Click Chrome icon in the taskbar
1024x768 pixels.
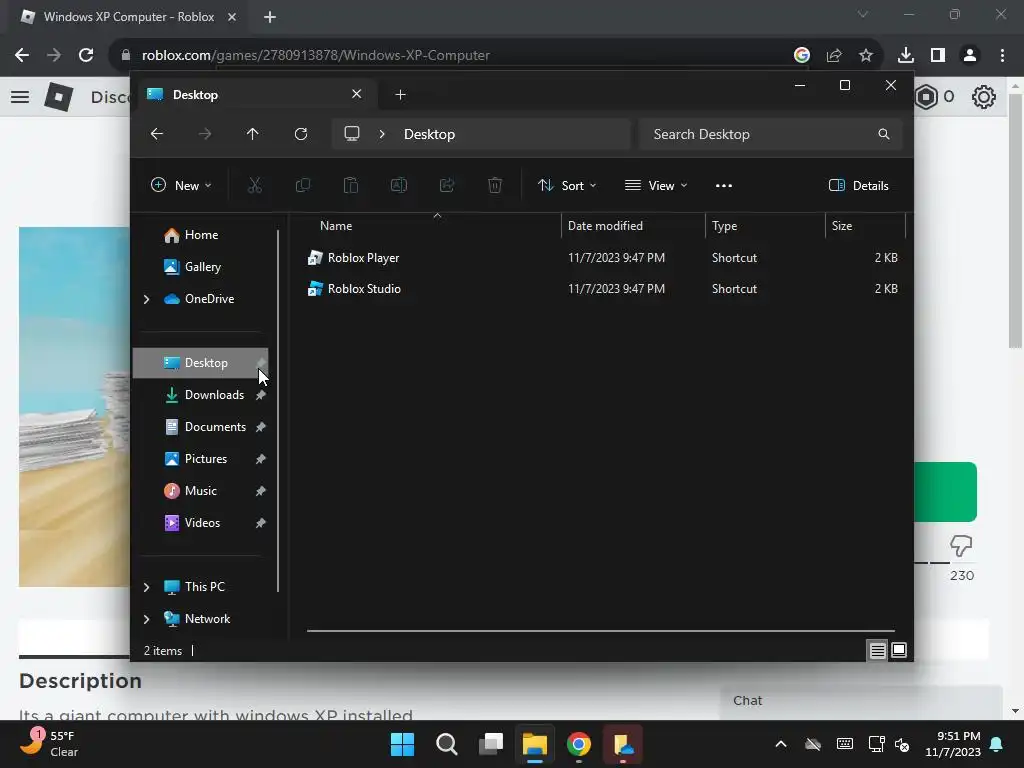click(x=579, y=744)
